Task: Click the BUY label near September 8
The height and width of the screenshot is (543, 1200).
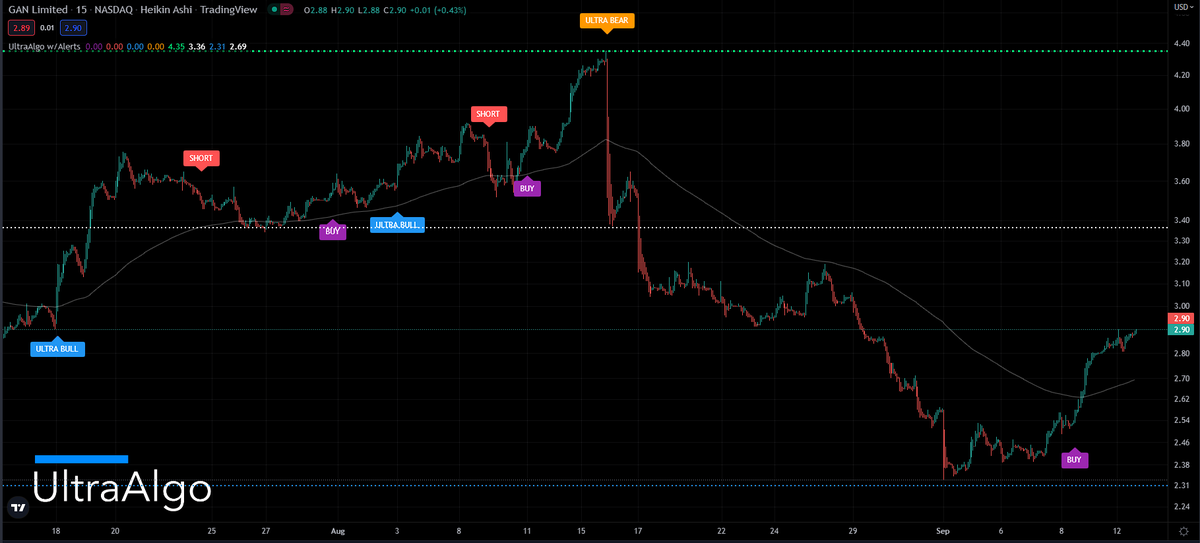Action: click(1074, 460)
